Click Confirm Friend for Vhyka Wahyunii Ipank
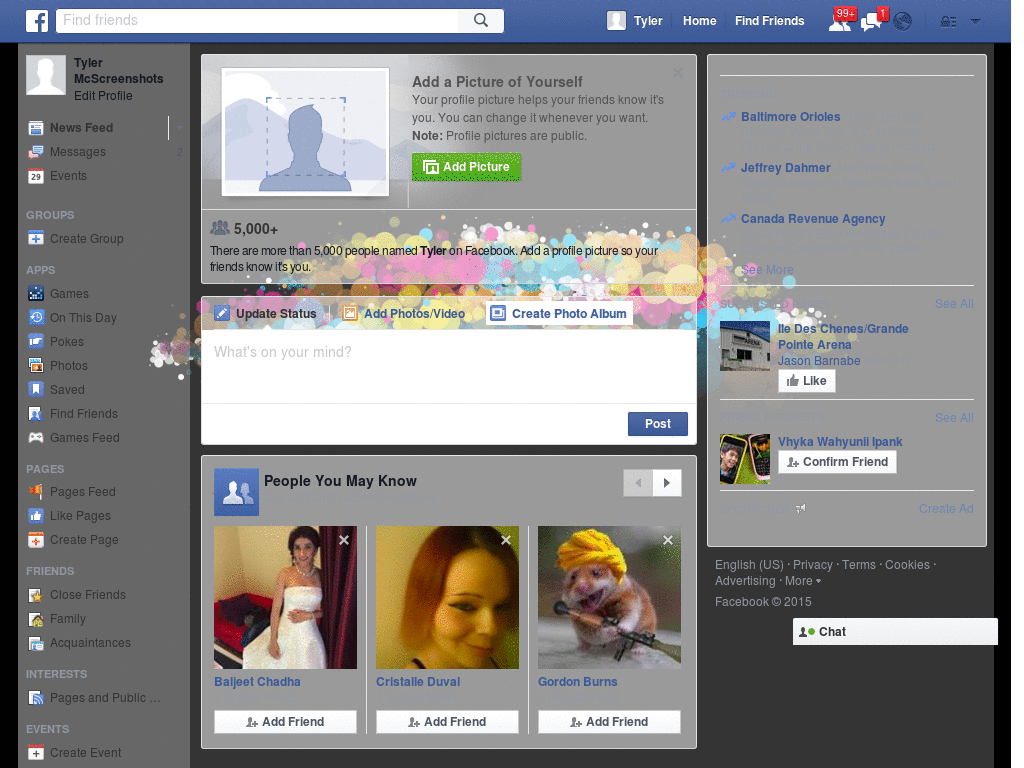 click(837, 462)
